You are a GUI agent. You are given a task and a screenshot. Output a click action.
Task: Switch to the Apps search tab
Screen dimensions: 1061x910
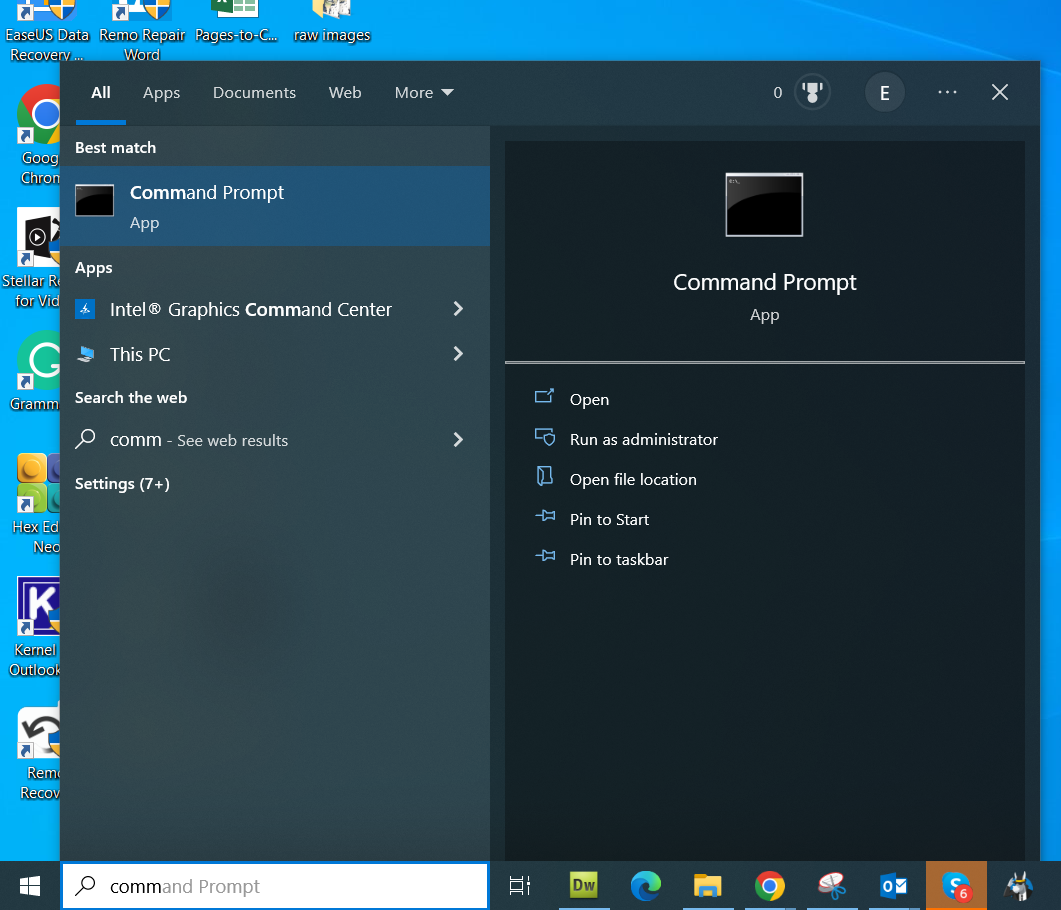[x=161, y=93]
